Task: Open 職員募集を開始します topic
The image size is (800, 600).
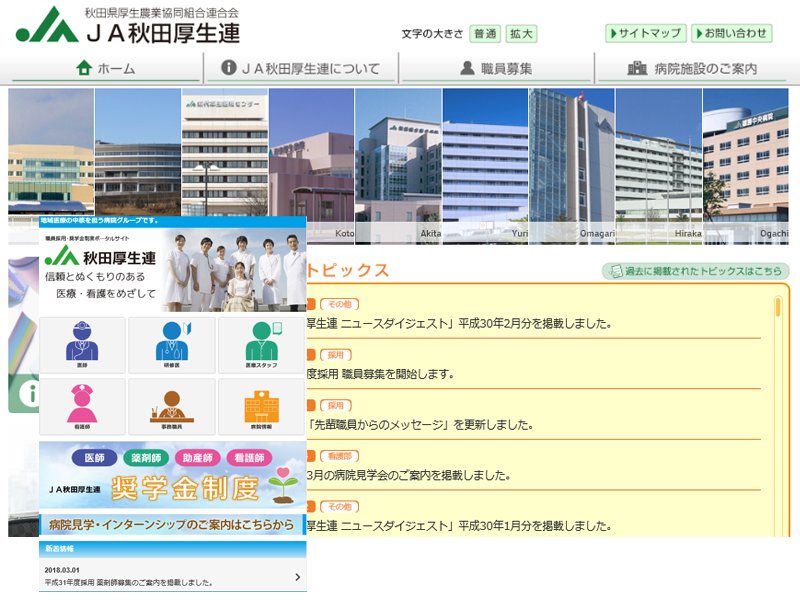Action: coord(380,374)
